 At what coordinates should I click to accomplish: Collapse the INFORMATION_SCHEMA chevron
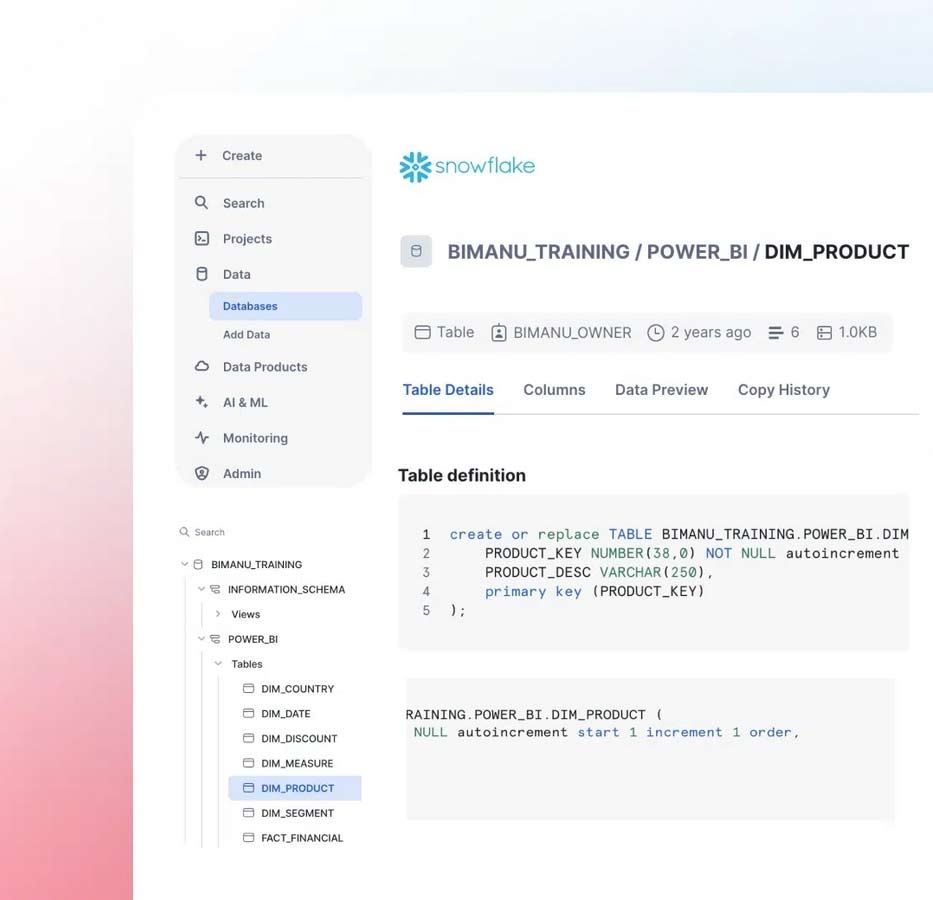(201, 589)
